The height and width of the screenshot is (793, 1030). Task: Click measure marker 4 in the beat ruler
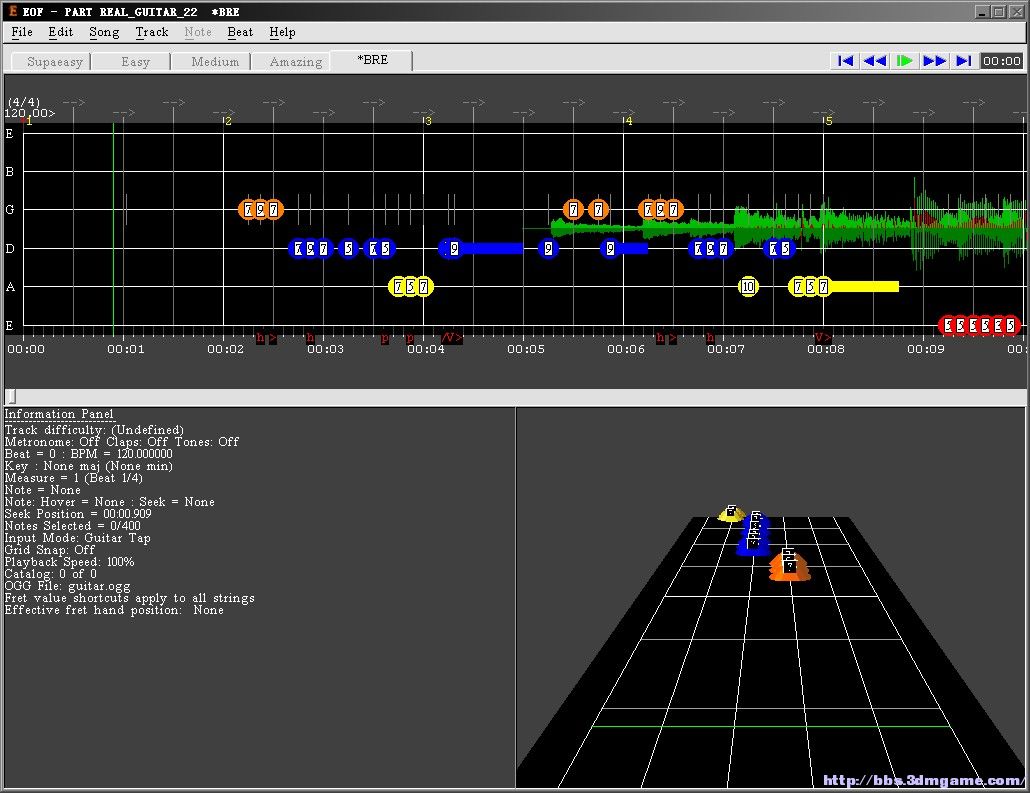(628, 121)
